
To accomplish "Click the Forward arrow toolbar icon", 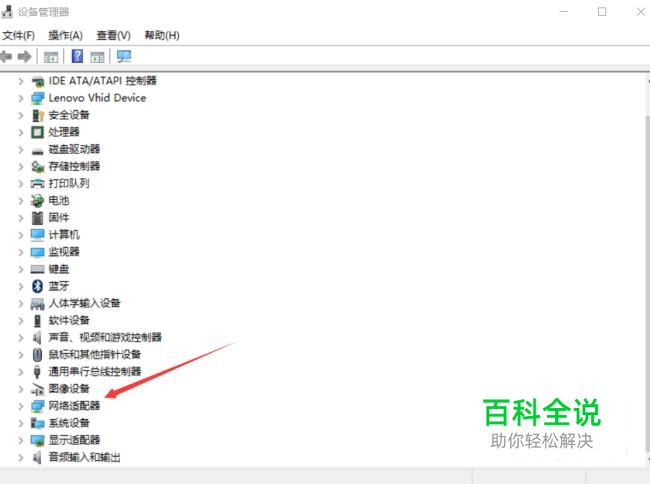I will (x=24, y=56).
